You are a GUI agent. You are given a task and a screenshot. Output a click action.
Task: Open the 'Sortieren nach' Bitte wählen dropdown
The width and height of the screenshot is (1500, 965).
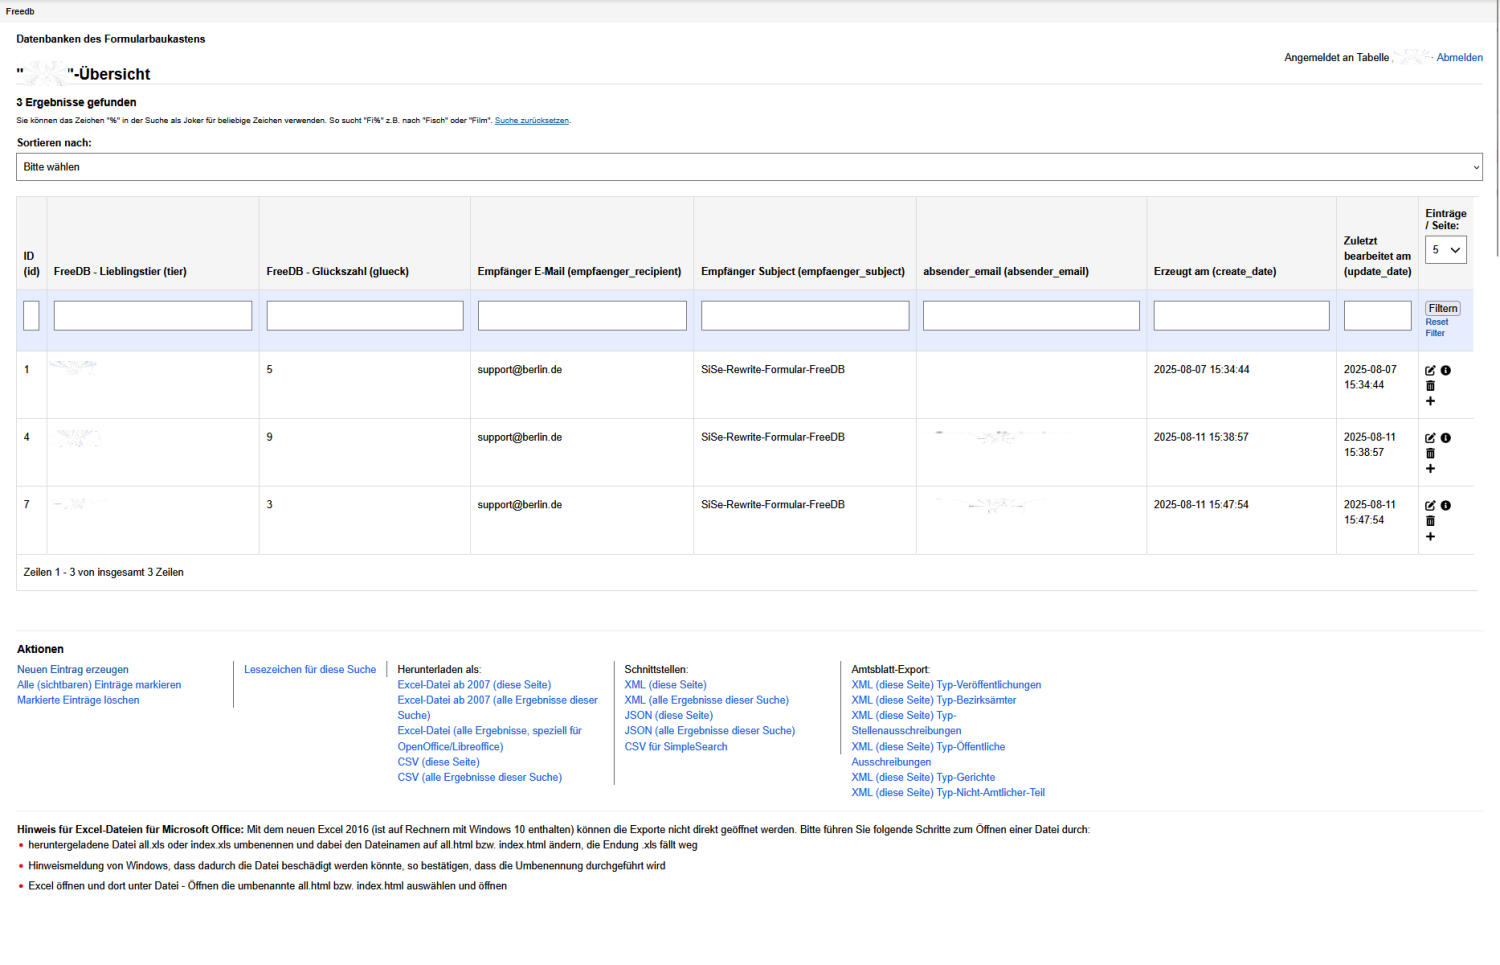tap(748, 167)
